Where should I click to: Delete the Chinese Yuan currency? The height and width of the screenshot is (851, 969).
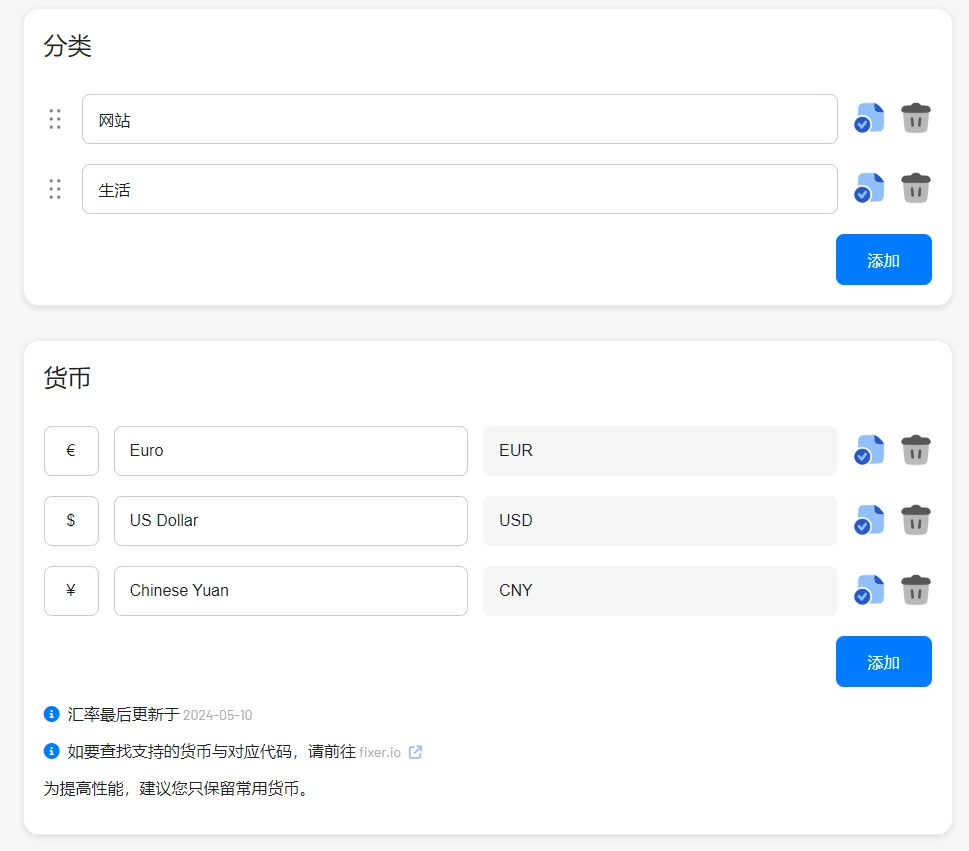click(915, 590)
